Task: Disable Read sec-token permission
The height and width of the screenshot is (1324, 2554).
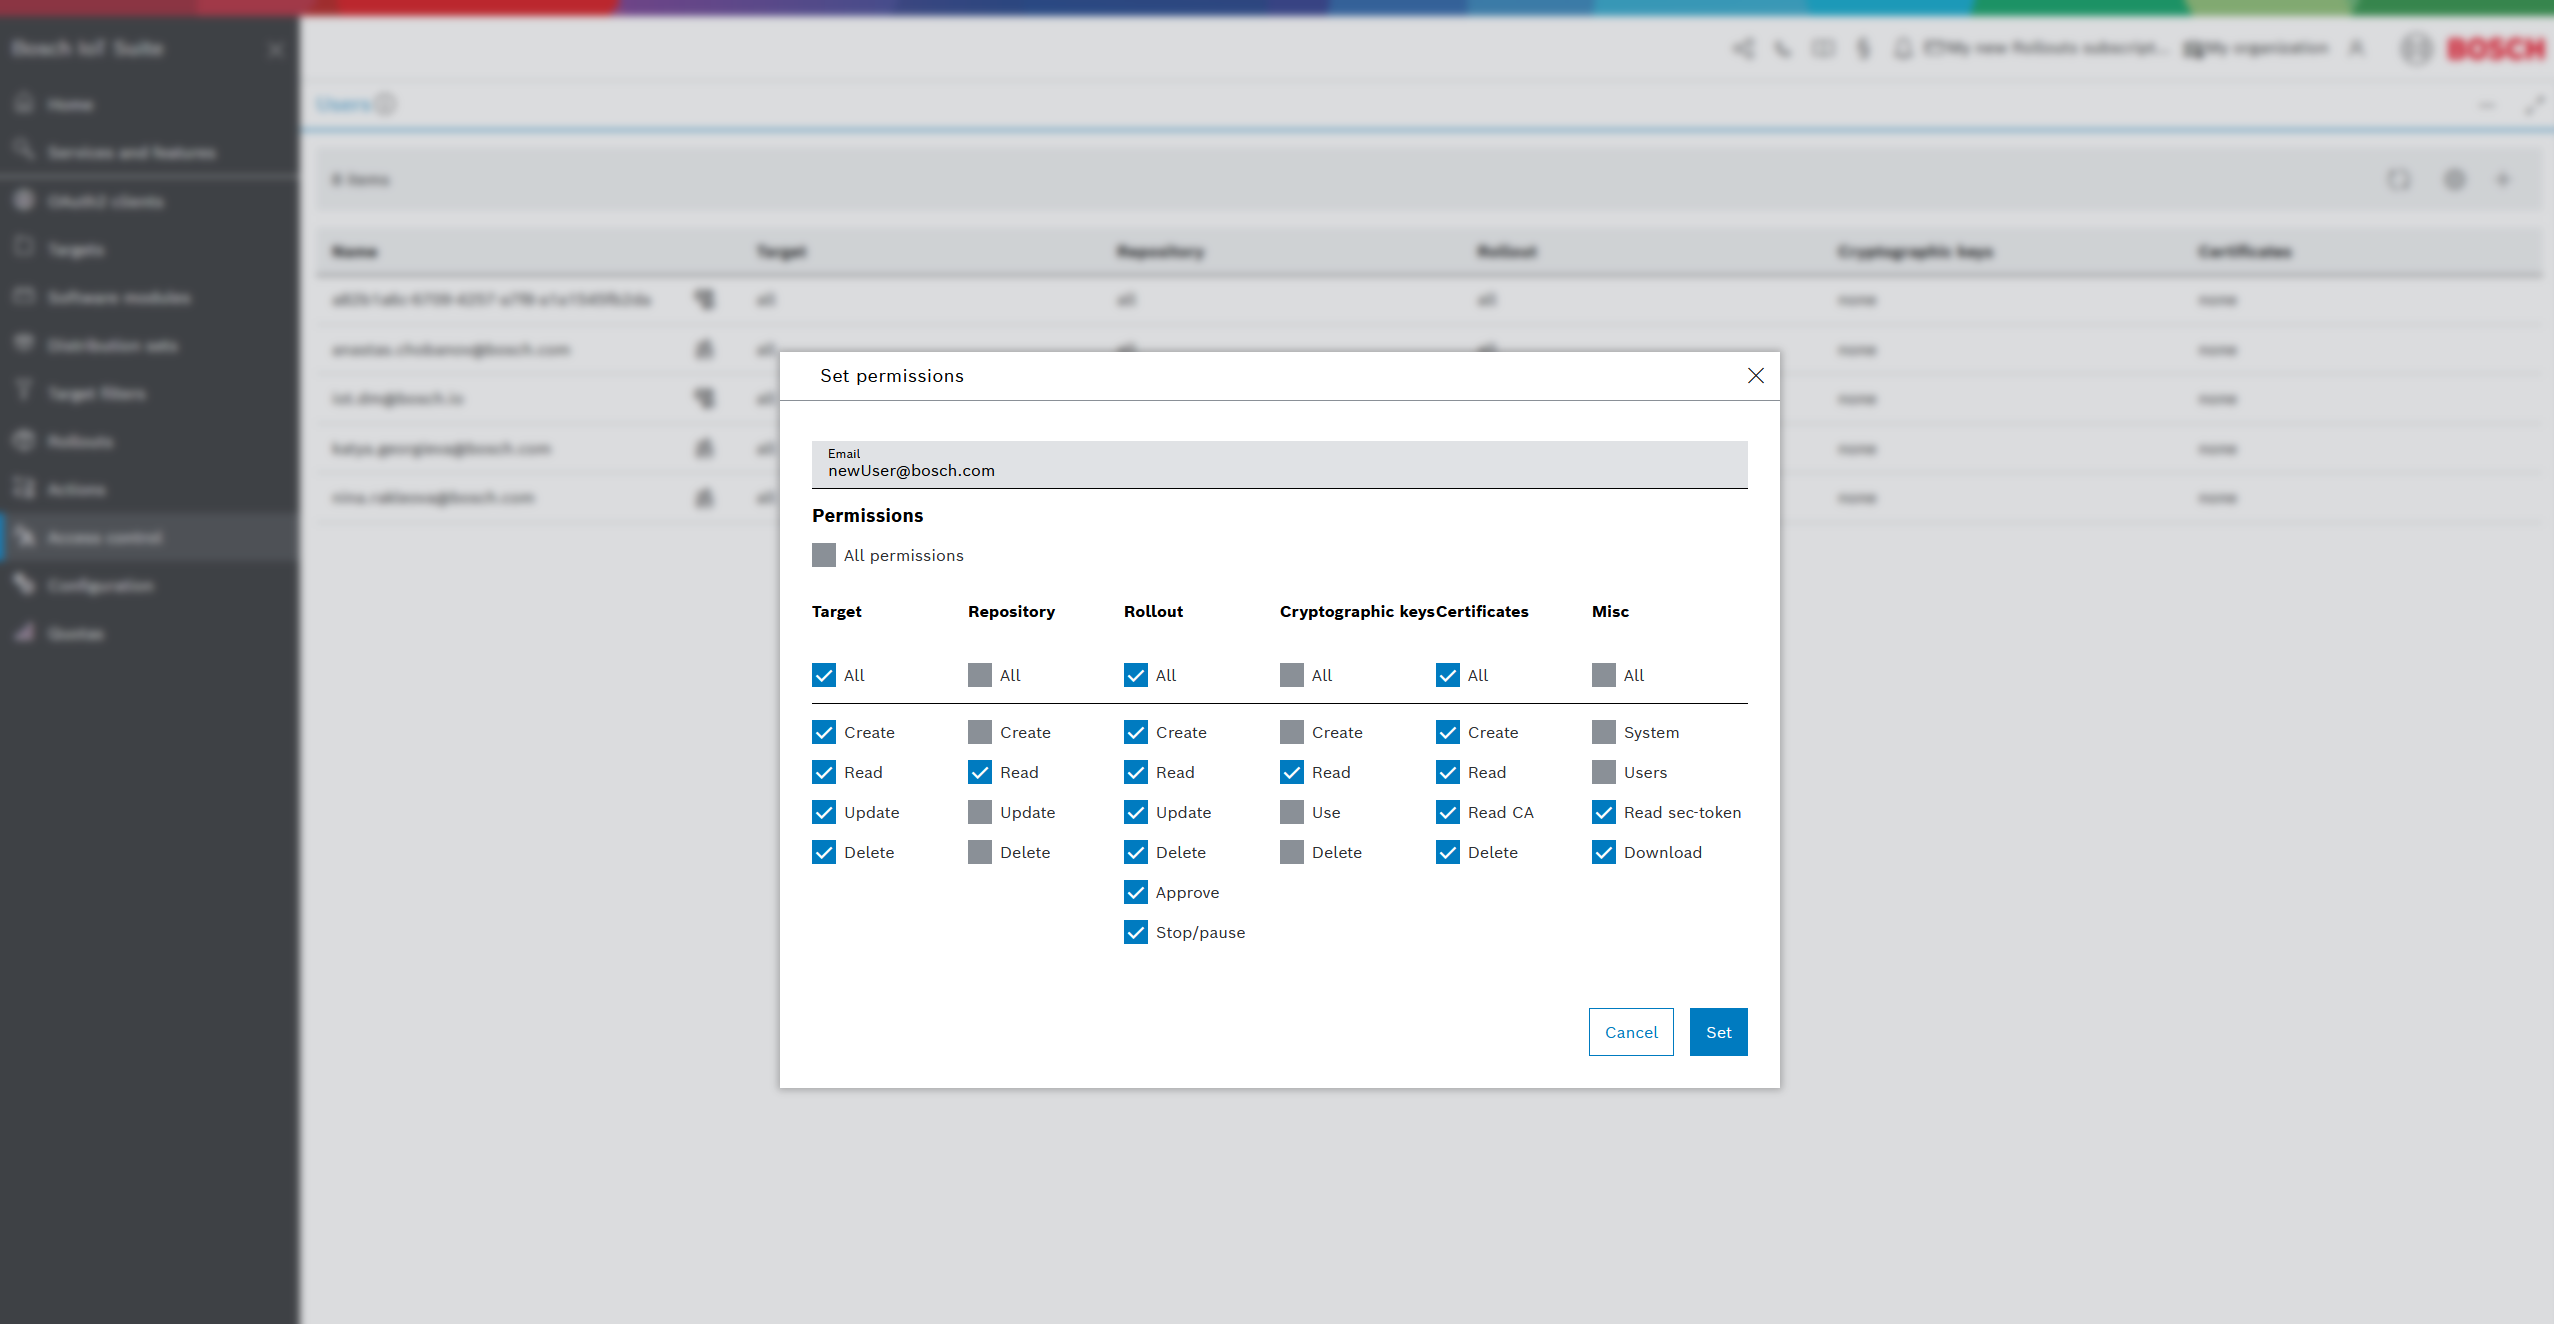Action: pyautogui.click(x=1604, y=812)
